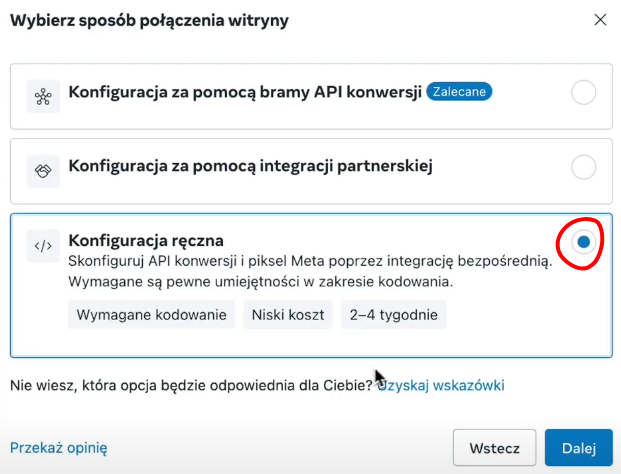Click the Konfiguracja za pomocą integracji partnerskiej title
This screenshot has height=474, width=621.
[x=250, y=166]
